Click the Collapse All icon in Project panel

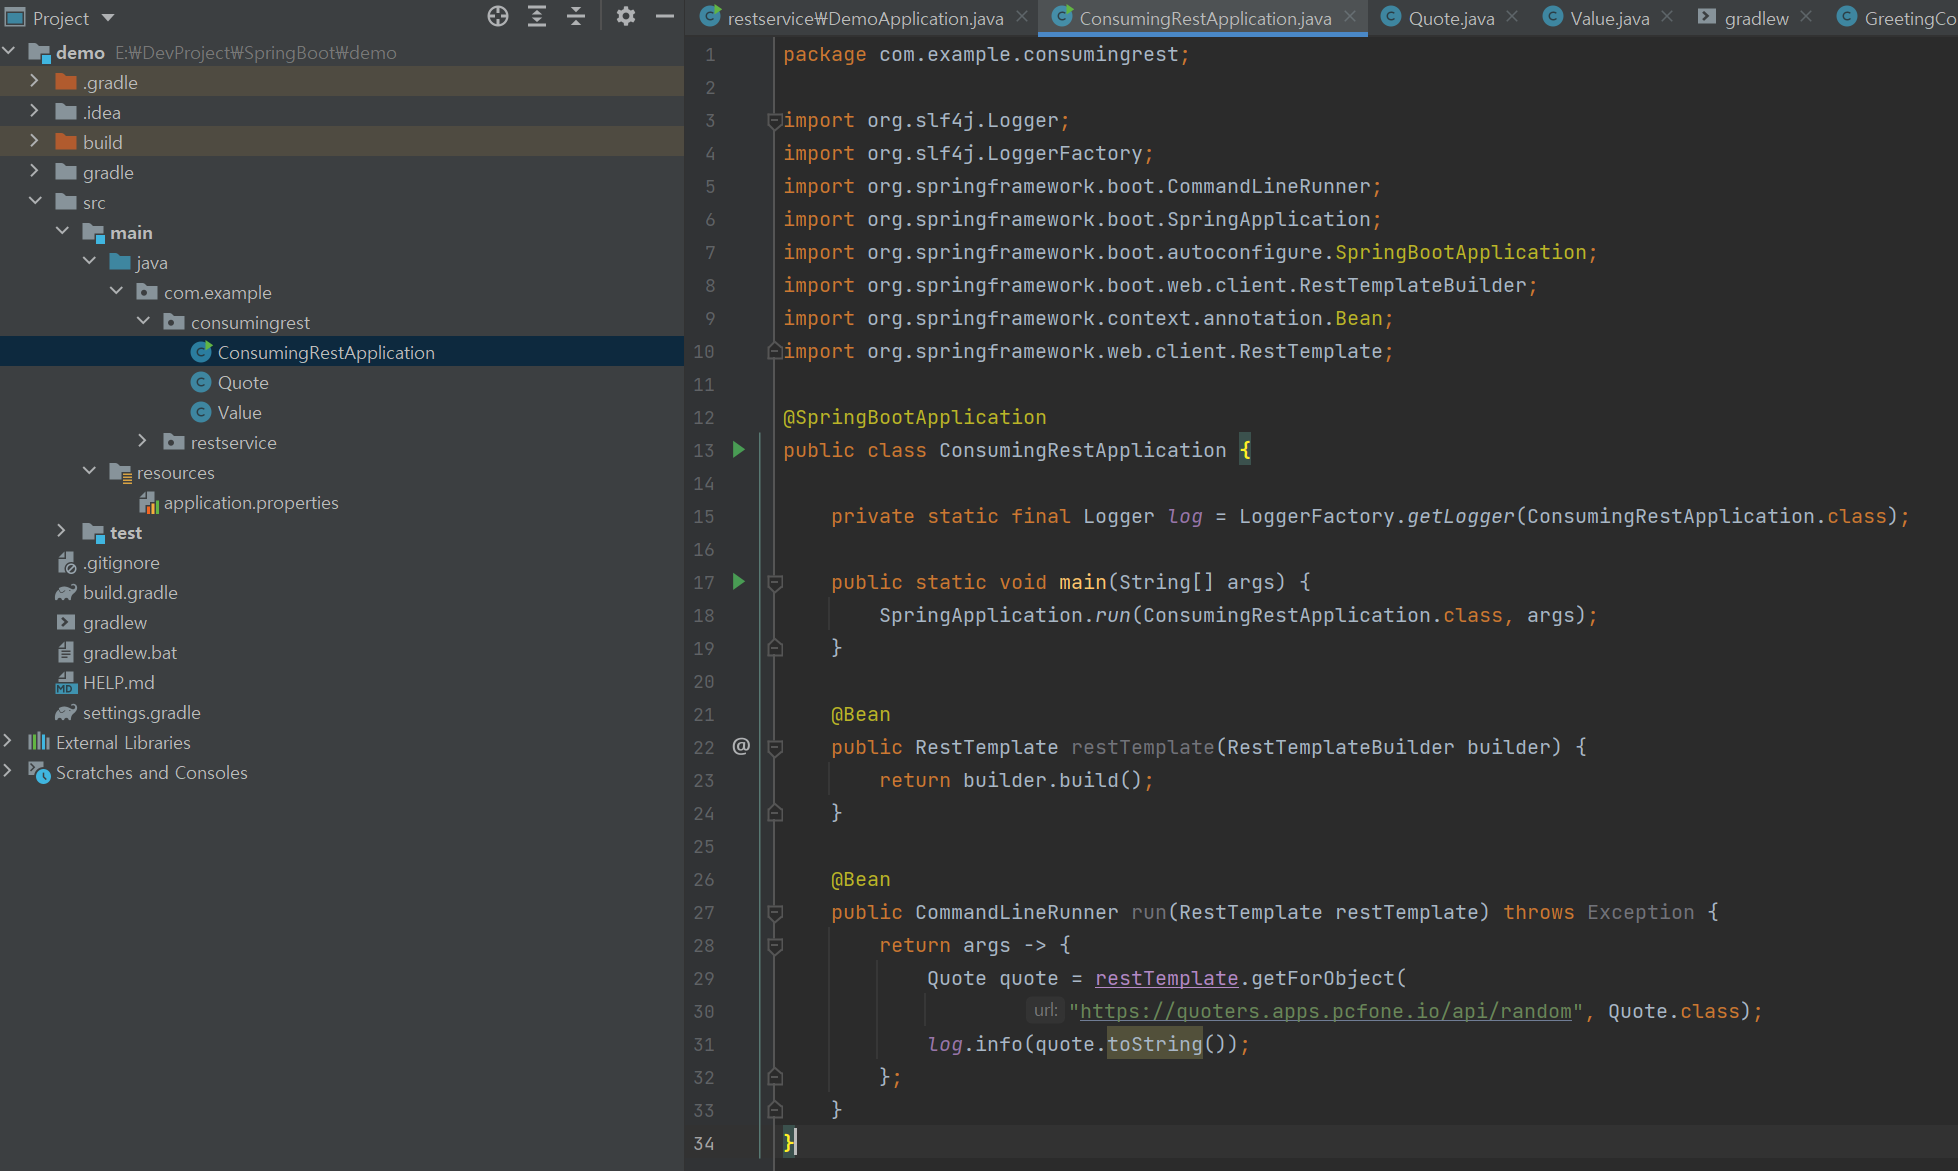click(x=576, y=16)
